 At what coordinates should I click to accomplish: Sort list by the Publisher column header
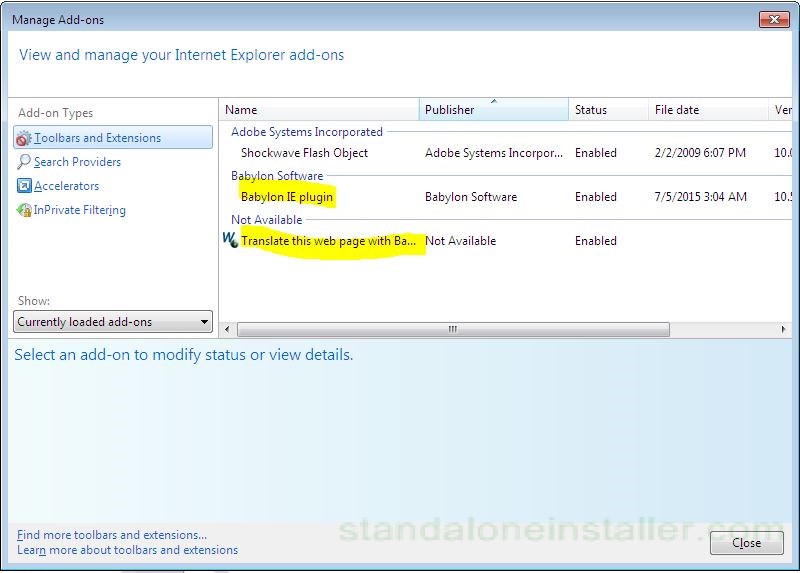(494, 110)
